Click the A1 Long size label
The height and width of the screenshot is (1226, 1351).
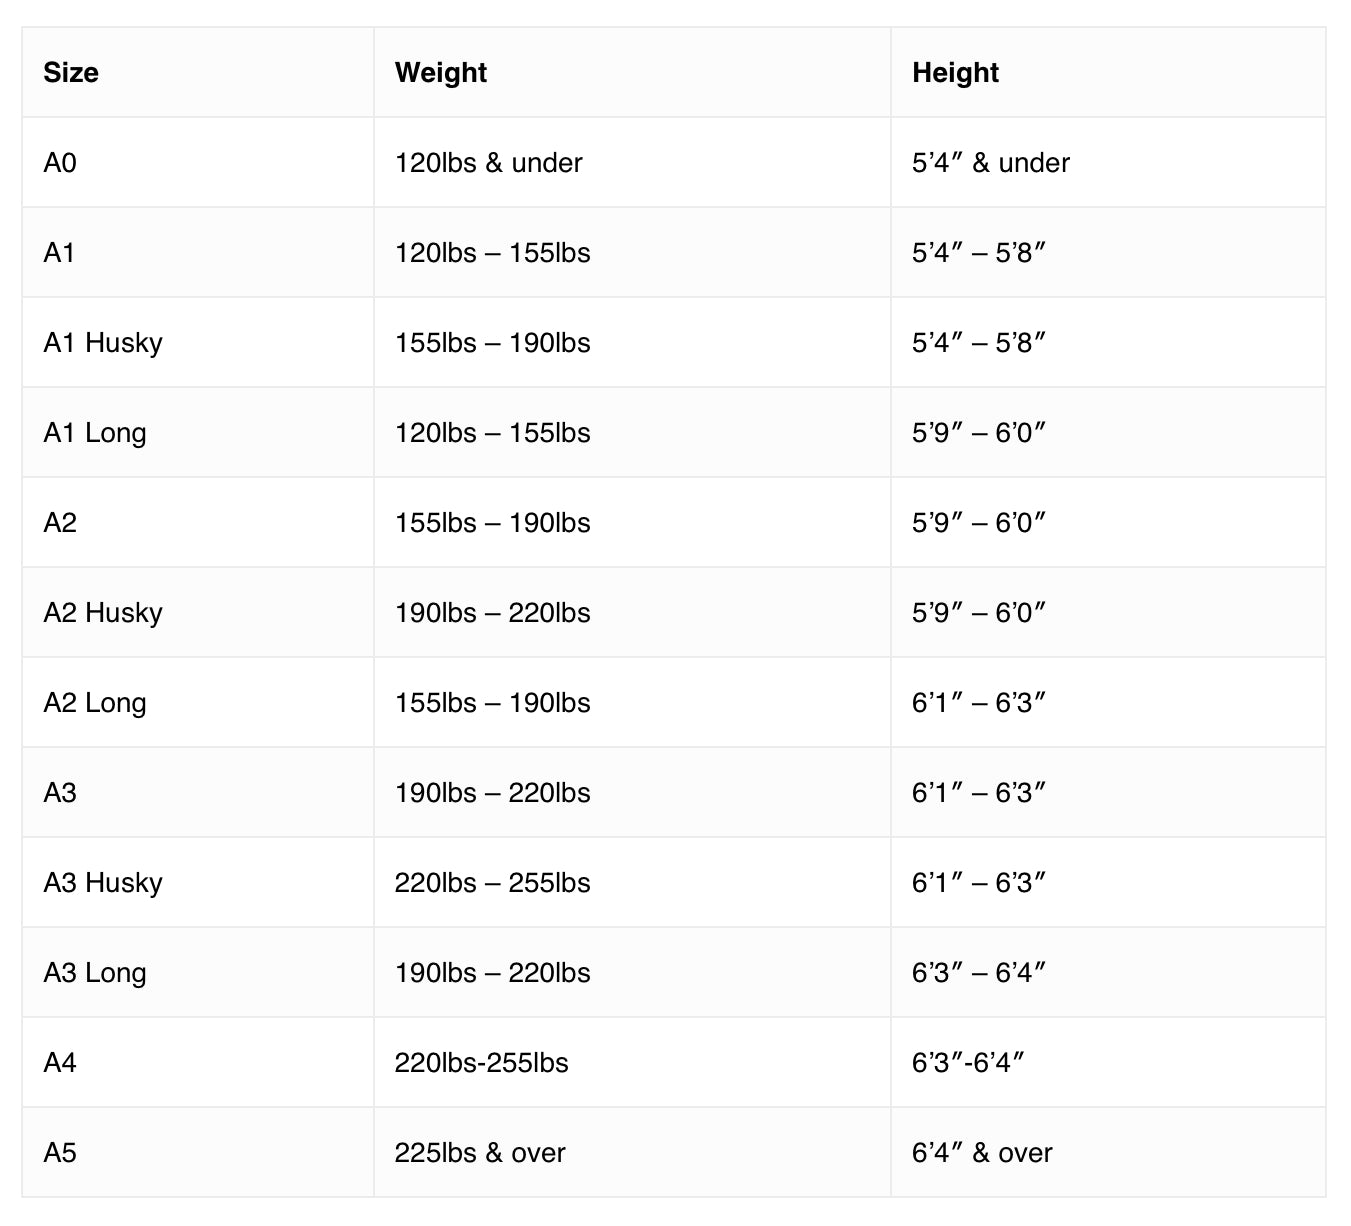95,433
